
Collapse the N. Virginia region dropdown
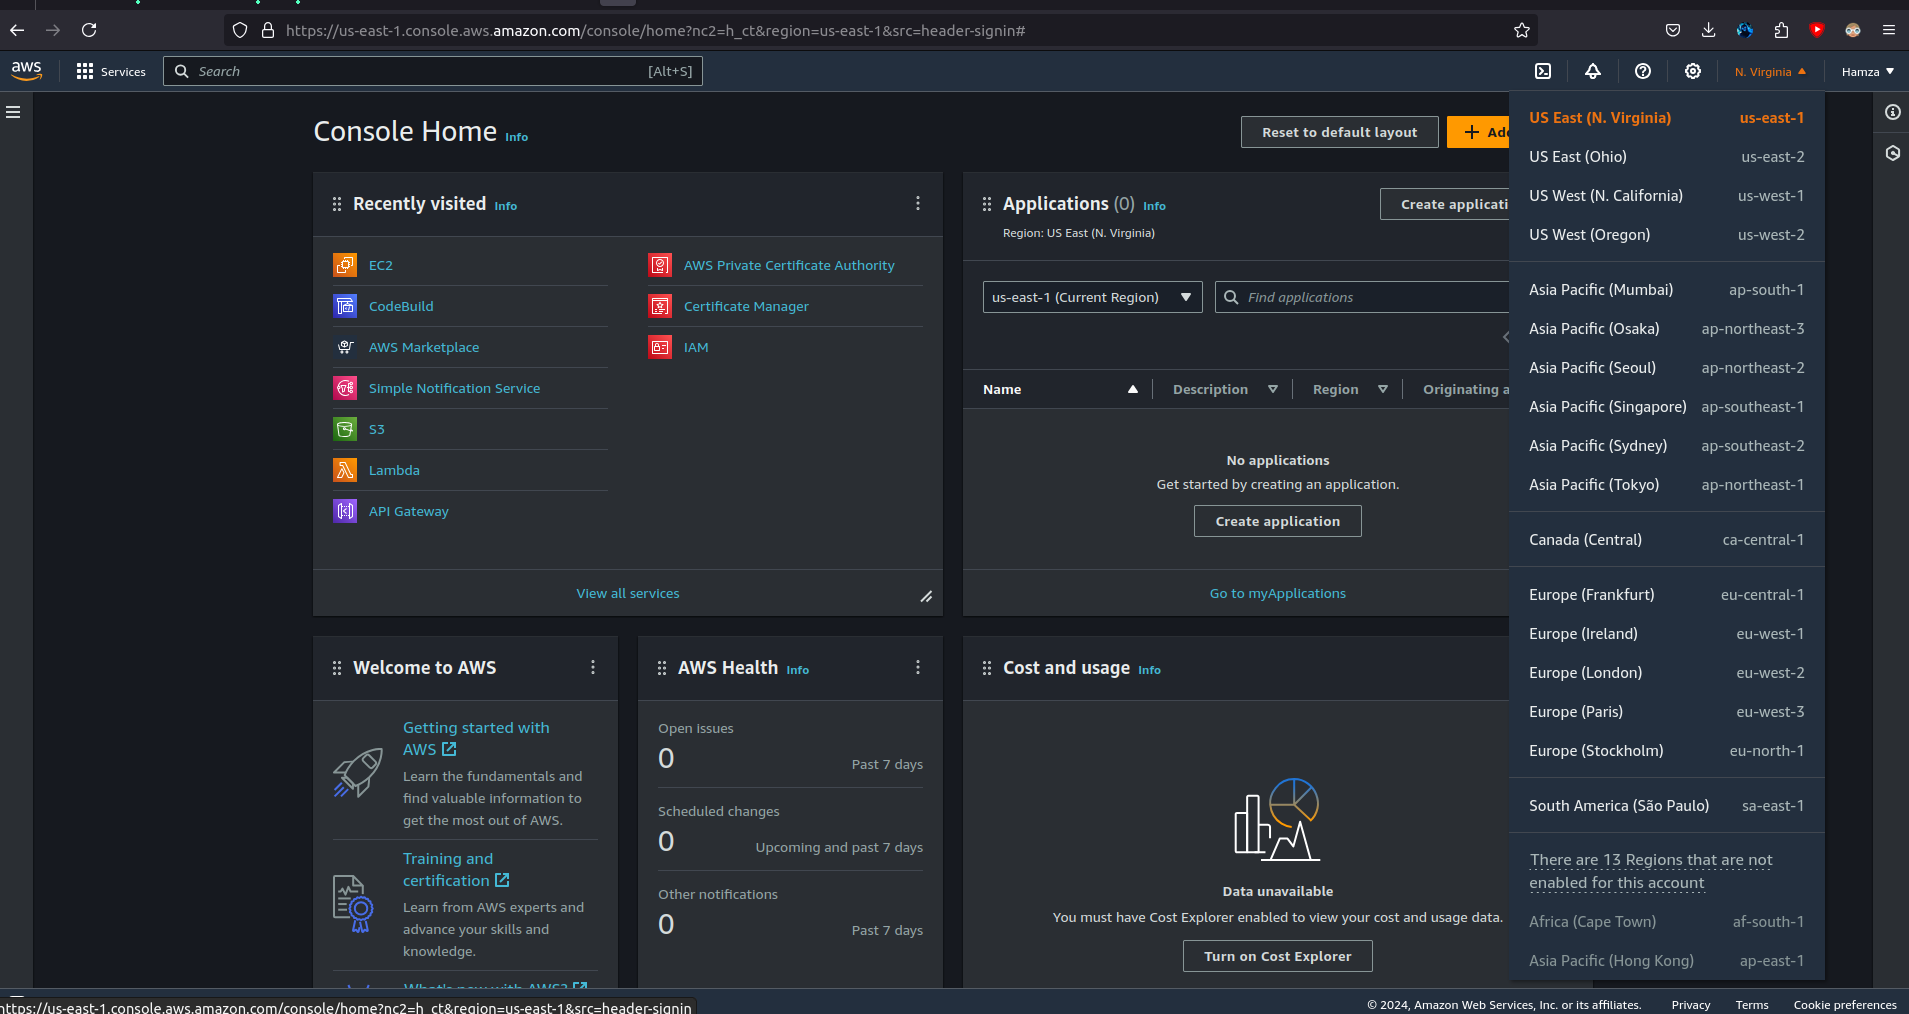coord(1770,72)
